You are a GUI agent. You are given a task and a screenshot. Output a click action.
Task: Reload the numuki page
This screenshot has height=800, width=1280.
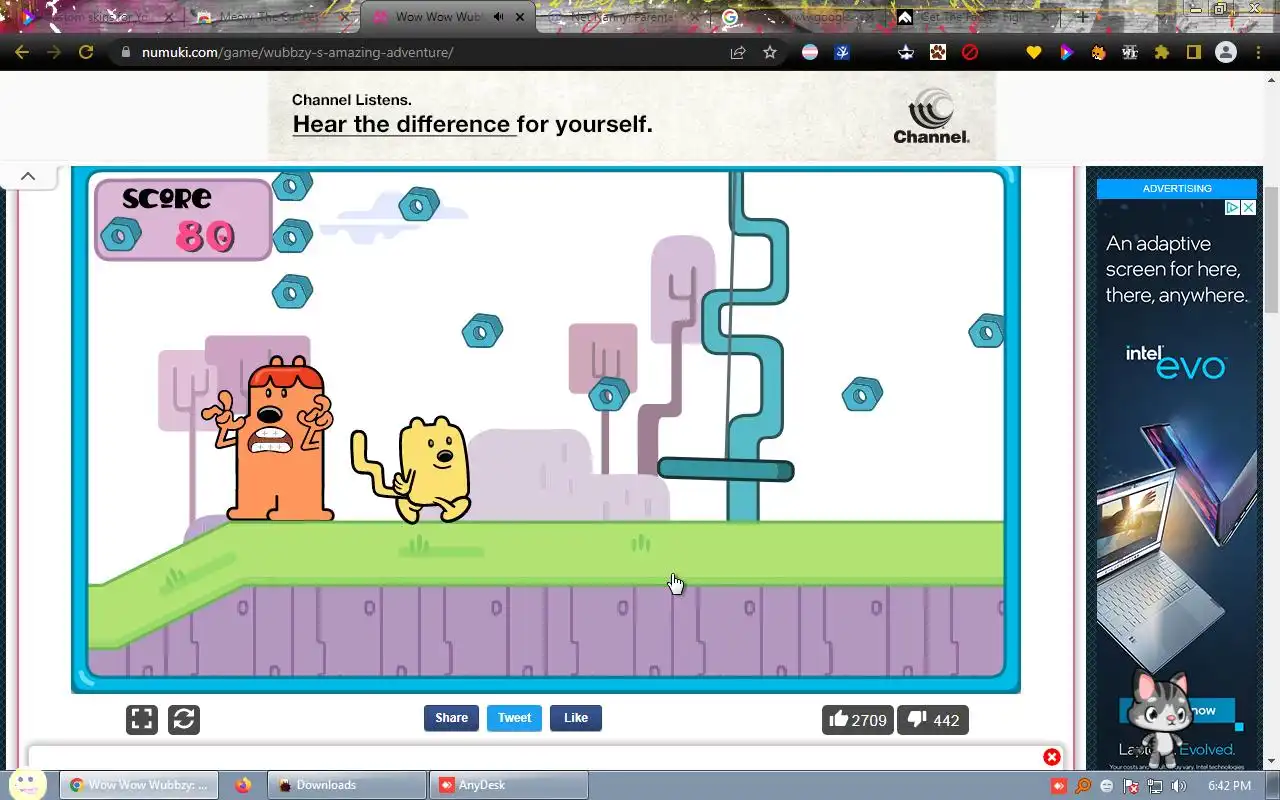pos(86,52)
